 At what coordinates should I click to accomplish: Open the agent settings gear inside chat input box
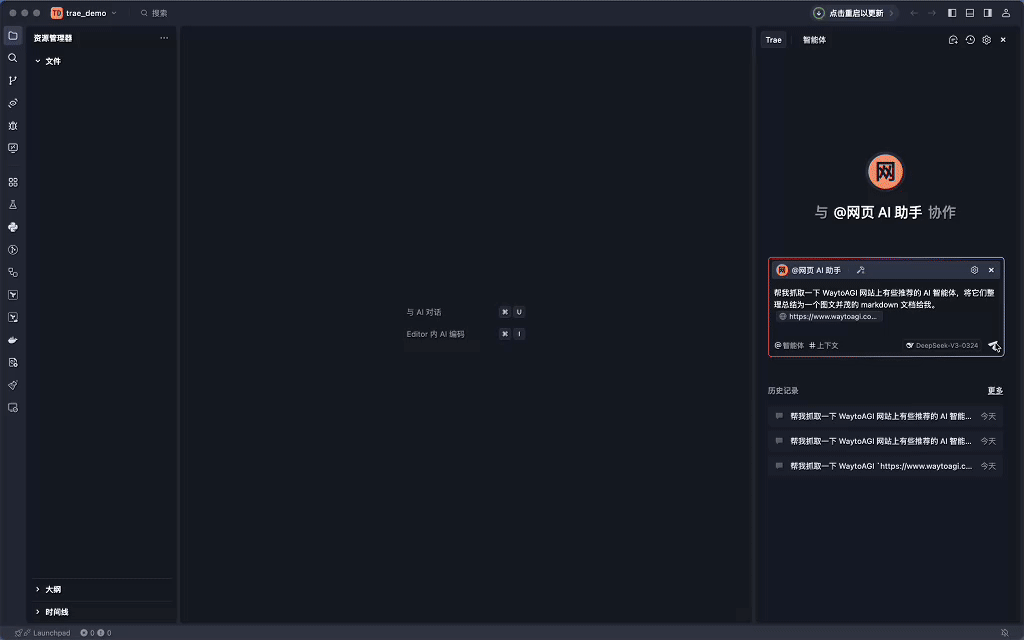[974, 270]
